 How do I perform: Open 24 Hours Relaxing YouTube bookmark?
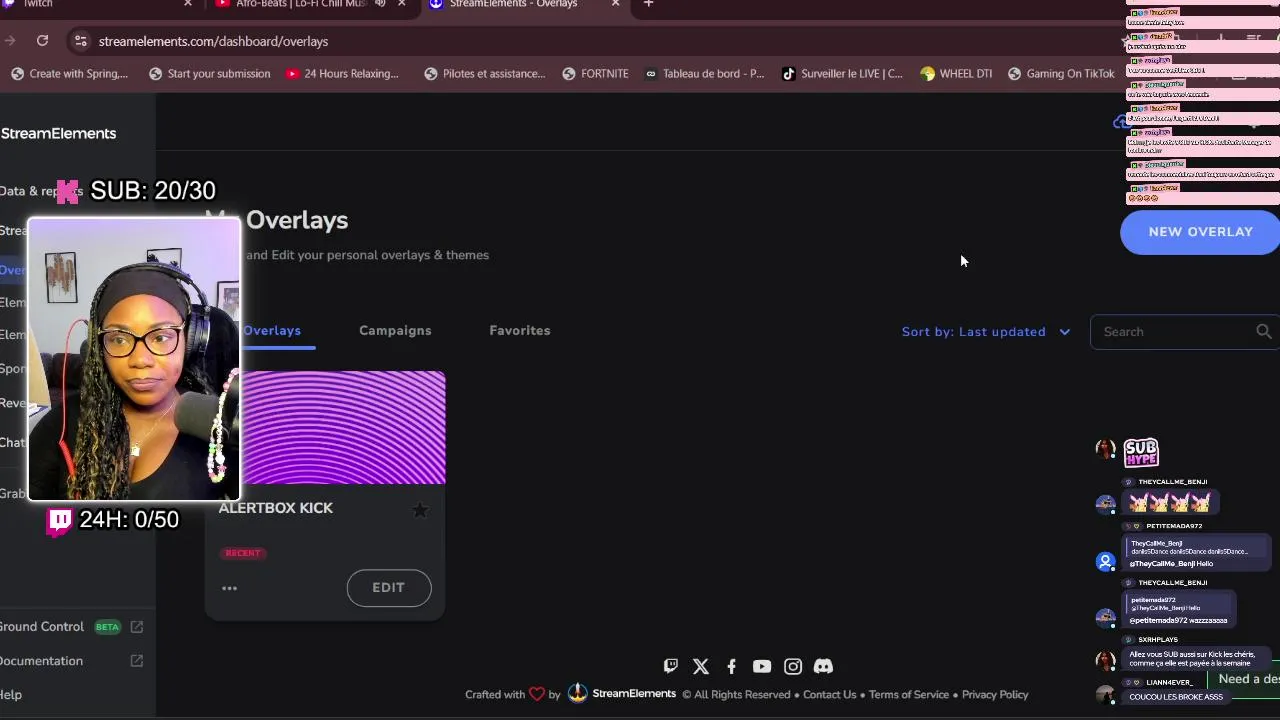342,73
